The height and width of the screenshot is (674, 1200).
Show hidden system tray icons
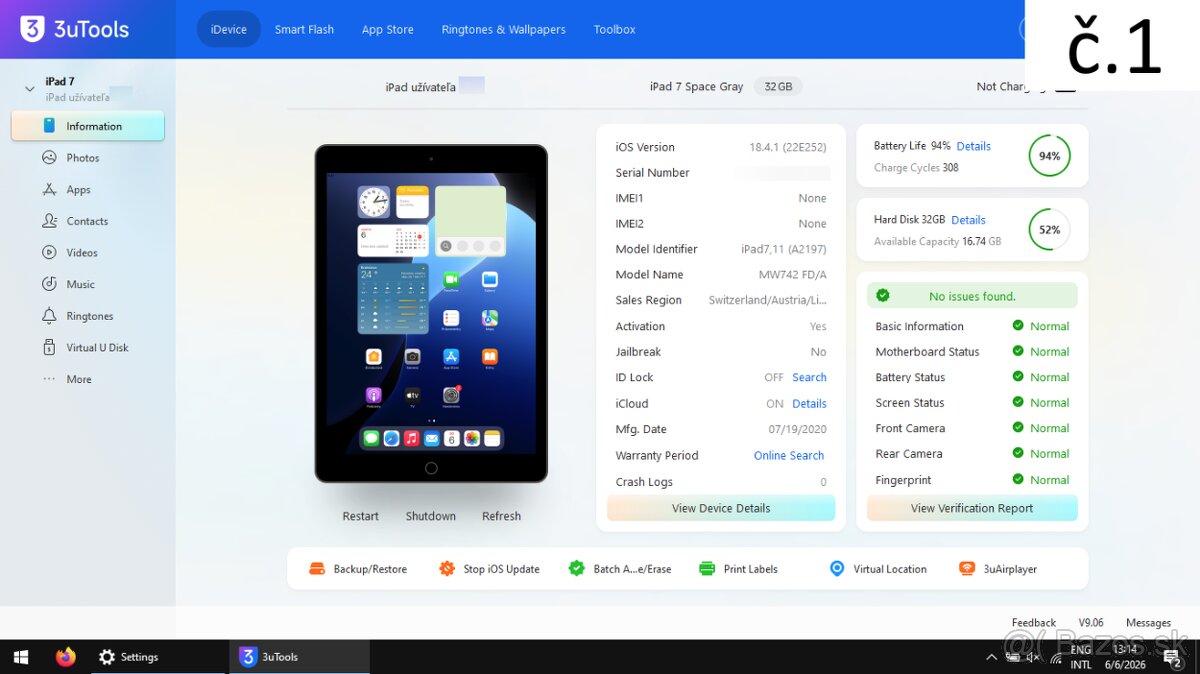tap(991, 657)
